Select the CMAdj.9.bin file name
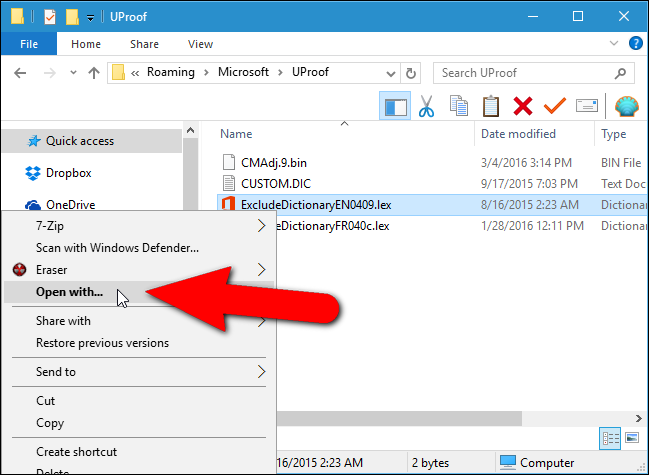The image size is (649, 475). pyautogui.click(x=274, y=163)
